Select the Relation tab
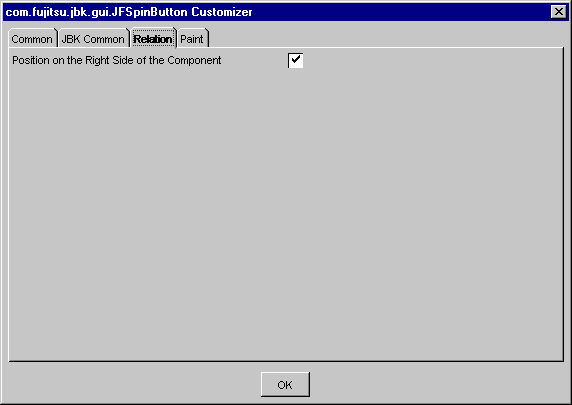Image resolution: width=572 pixels, height=405 pixels. tap(153, 39)
